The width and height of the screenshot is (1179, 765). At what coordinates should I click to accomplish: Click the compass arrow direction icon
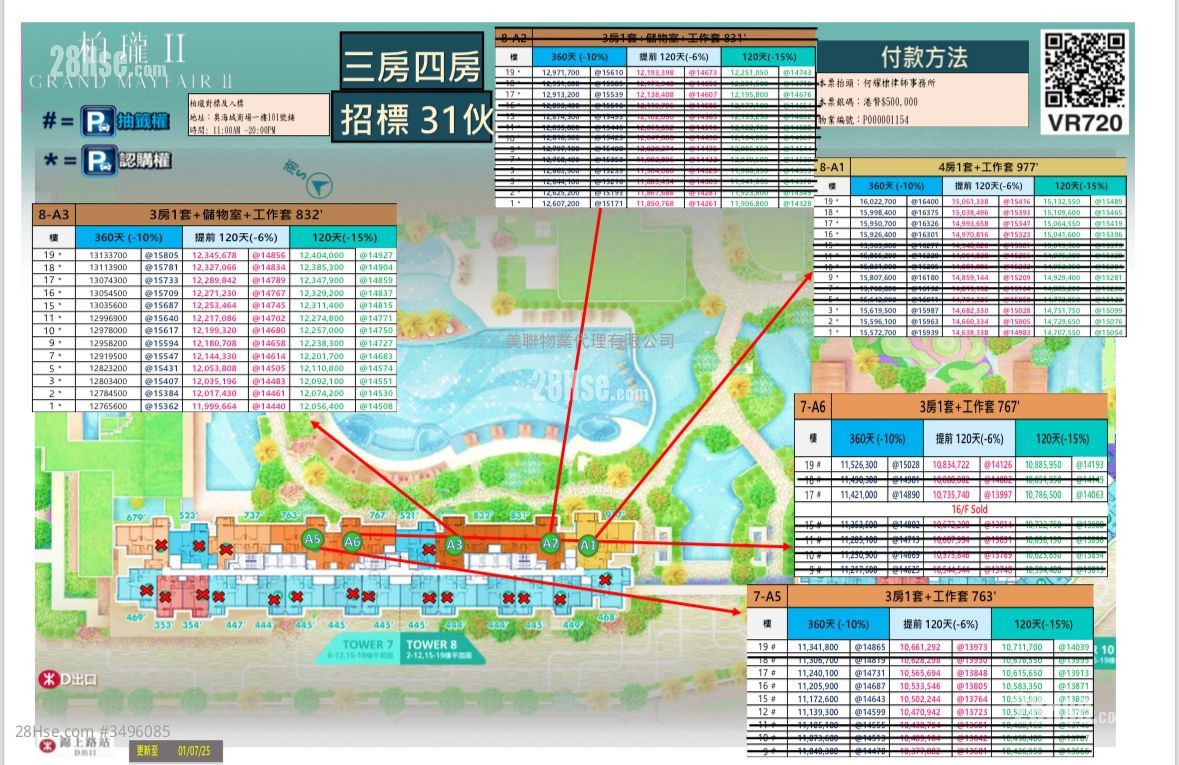click(x=320, y=185)
